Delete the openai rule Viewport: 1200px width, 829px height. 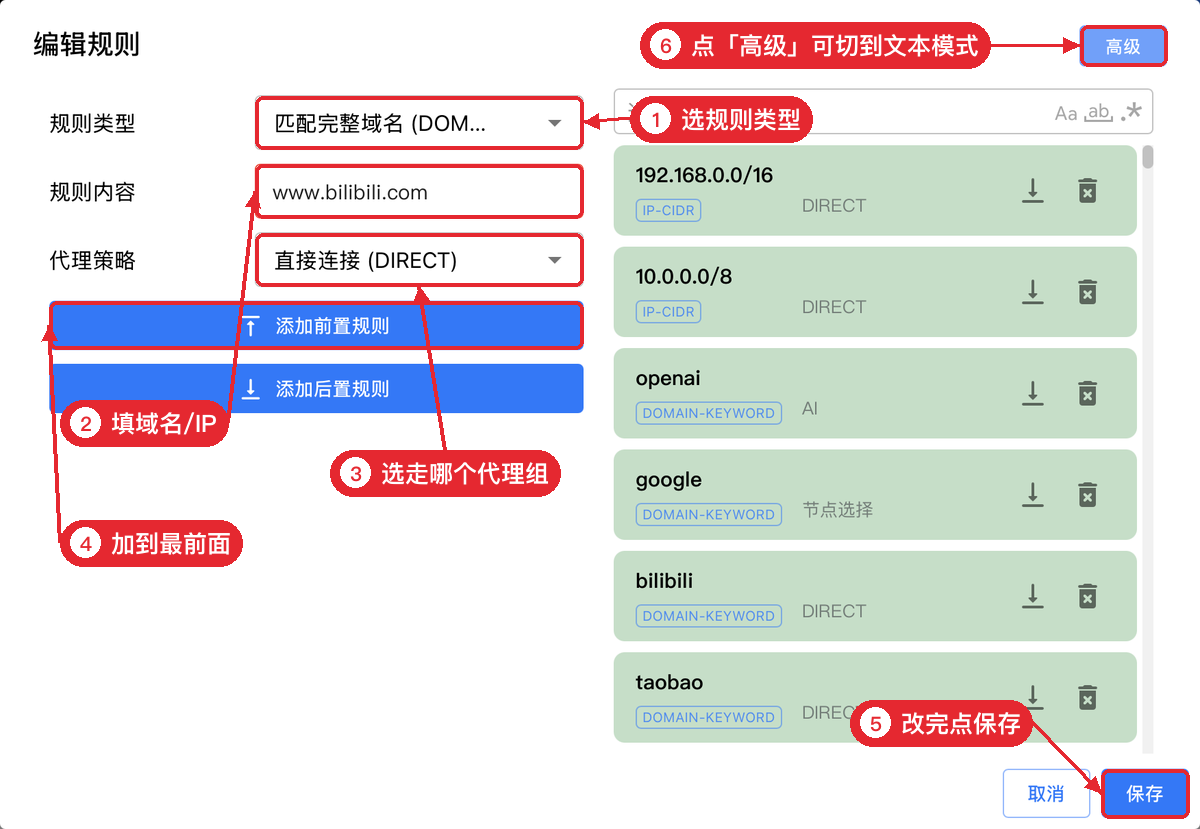click(1088, 393)
